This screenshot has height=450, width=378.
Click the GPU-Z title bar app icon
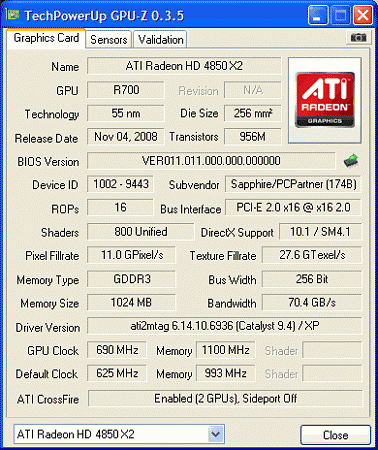click(x=13, y=15)
